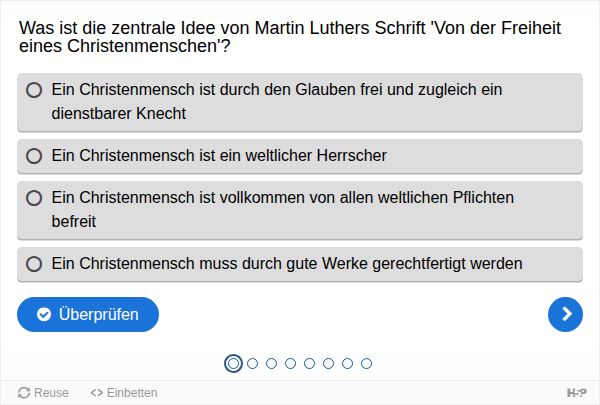Pick 'durch gute Werke gerechtfertigt' radio option
Image resolution: width=600 pixels, height=405 pixels.
(34, 264)
